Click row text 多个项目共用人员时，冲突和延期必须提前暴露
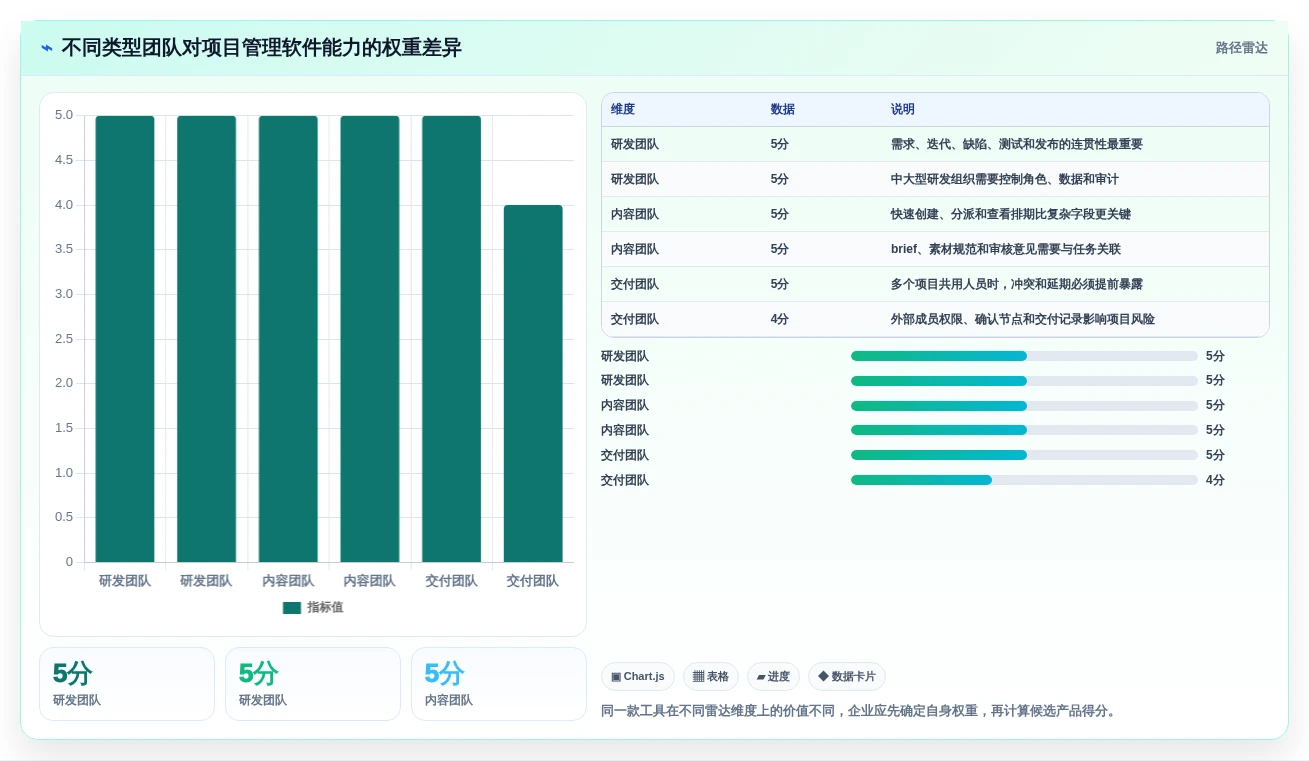 [x=1017, y=284]
